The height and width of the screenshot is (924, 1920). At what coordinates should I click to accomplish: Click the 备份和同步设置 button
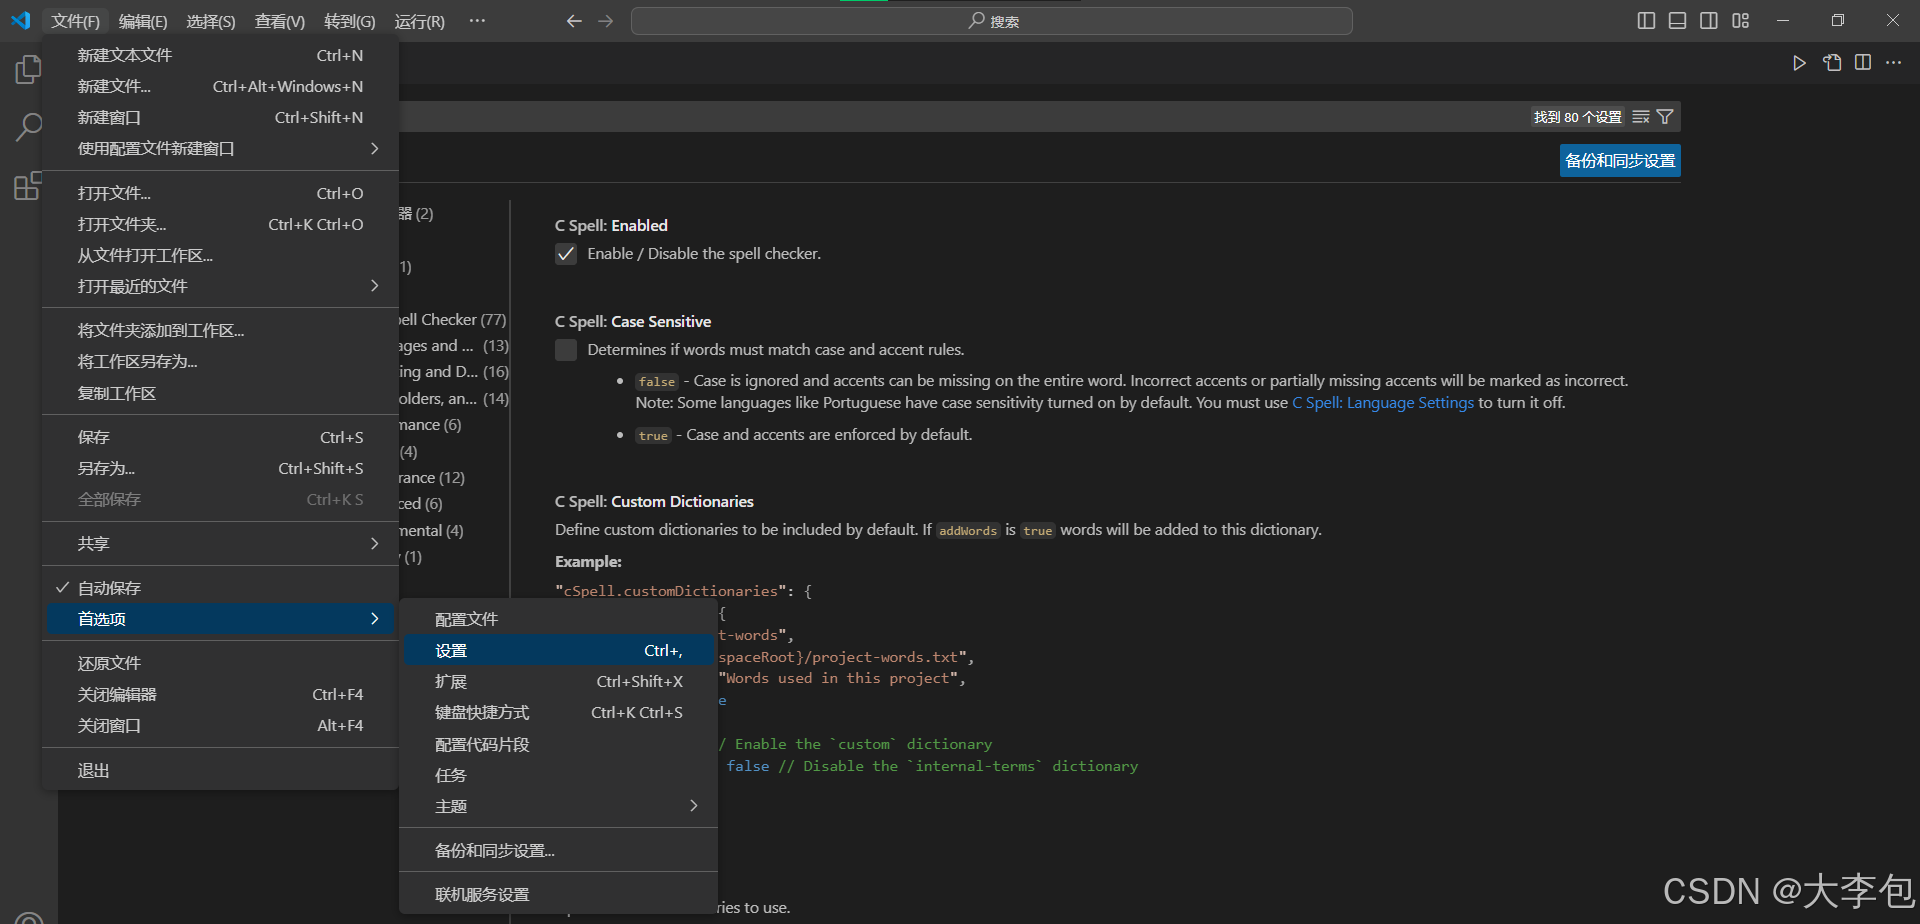point(1619,160)
